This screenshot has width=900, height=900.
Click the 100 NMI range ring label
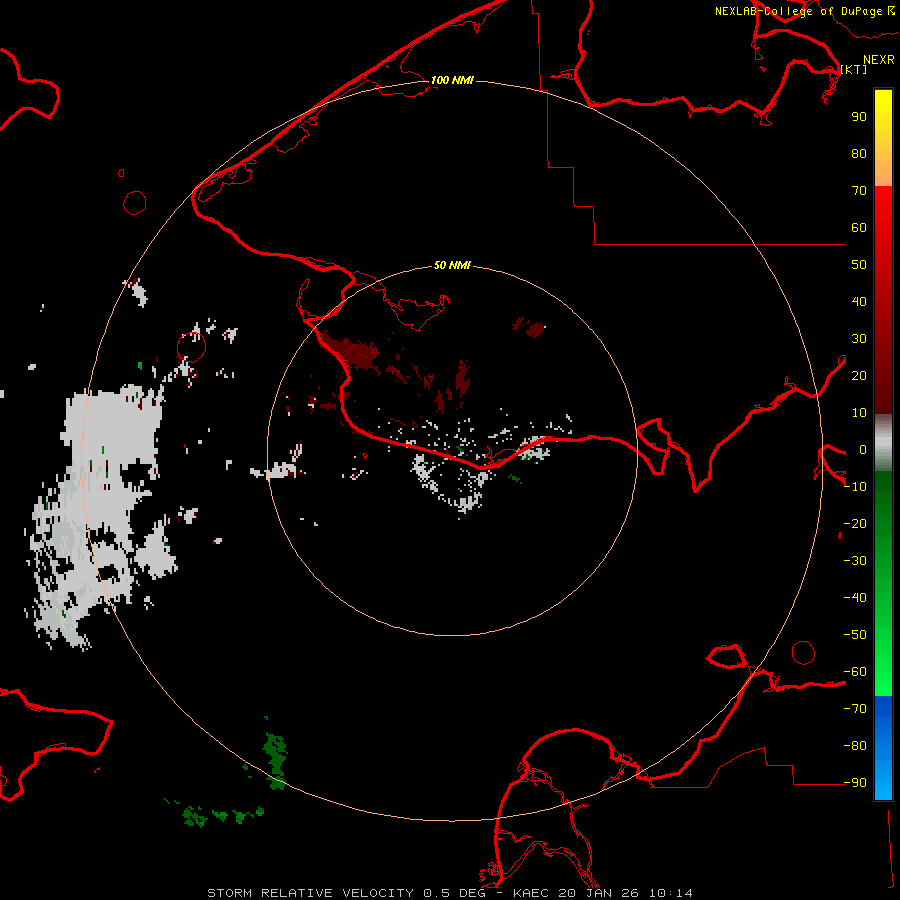point(452,80)
